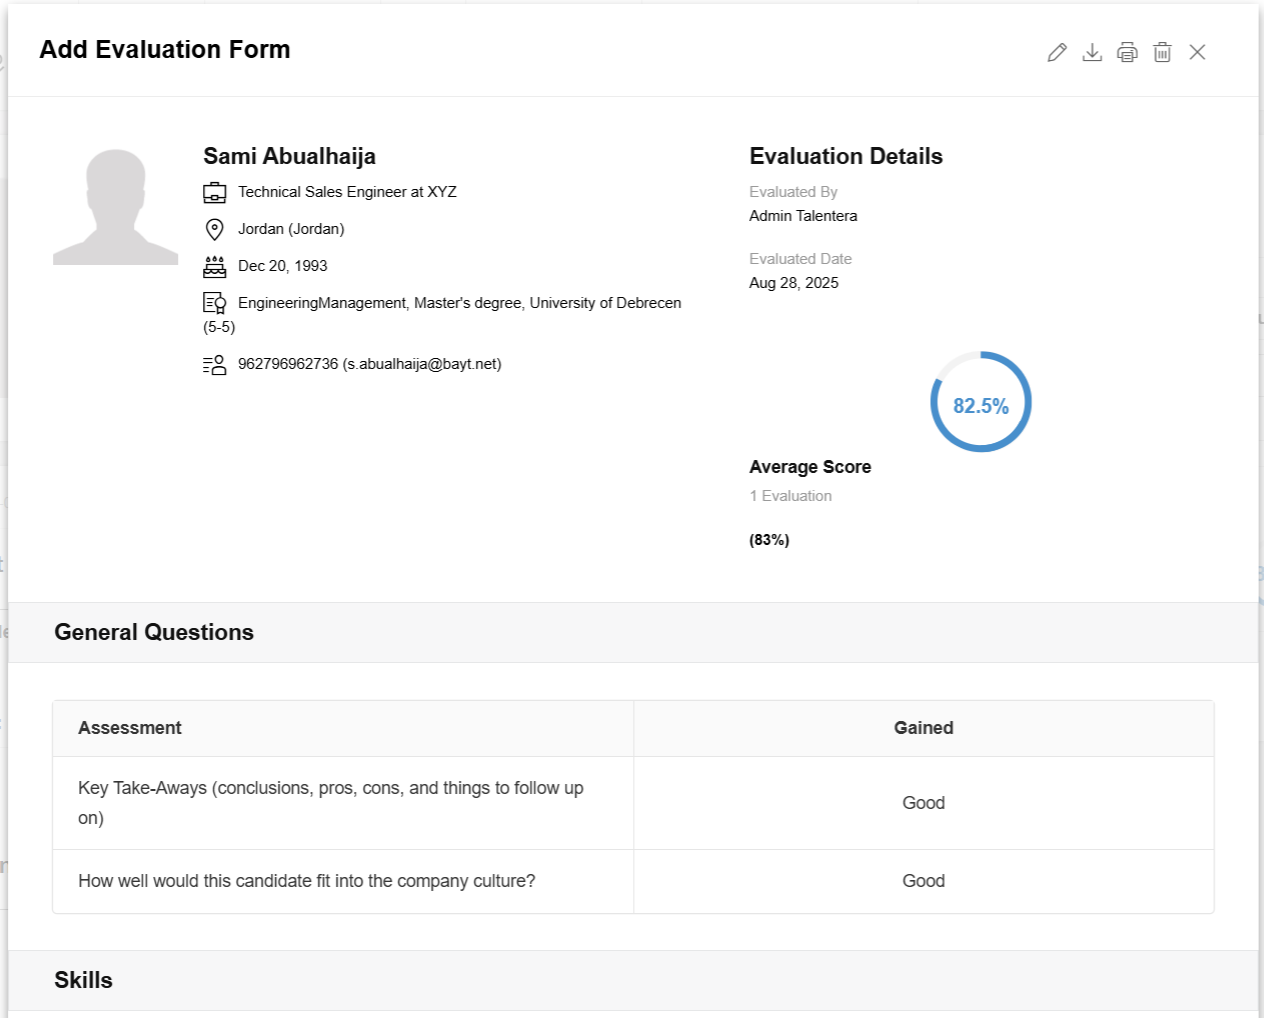The image size is (1264, 1018).
Task: Click the contact details icon
Action: (x=214, y=365)
